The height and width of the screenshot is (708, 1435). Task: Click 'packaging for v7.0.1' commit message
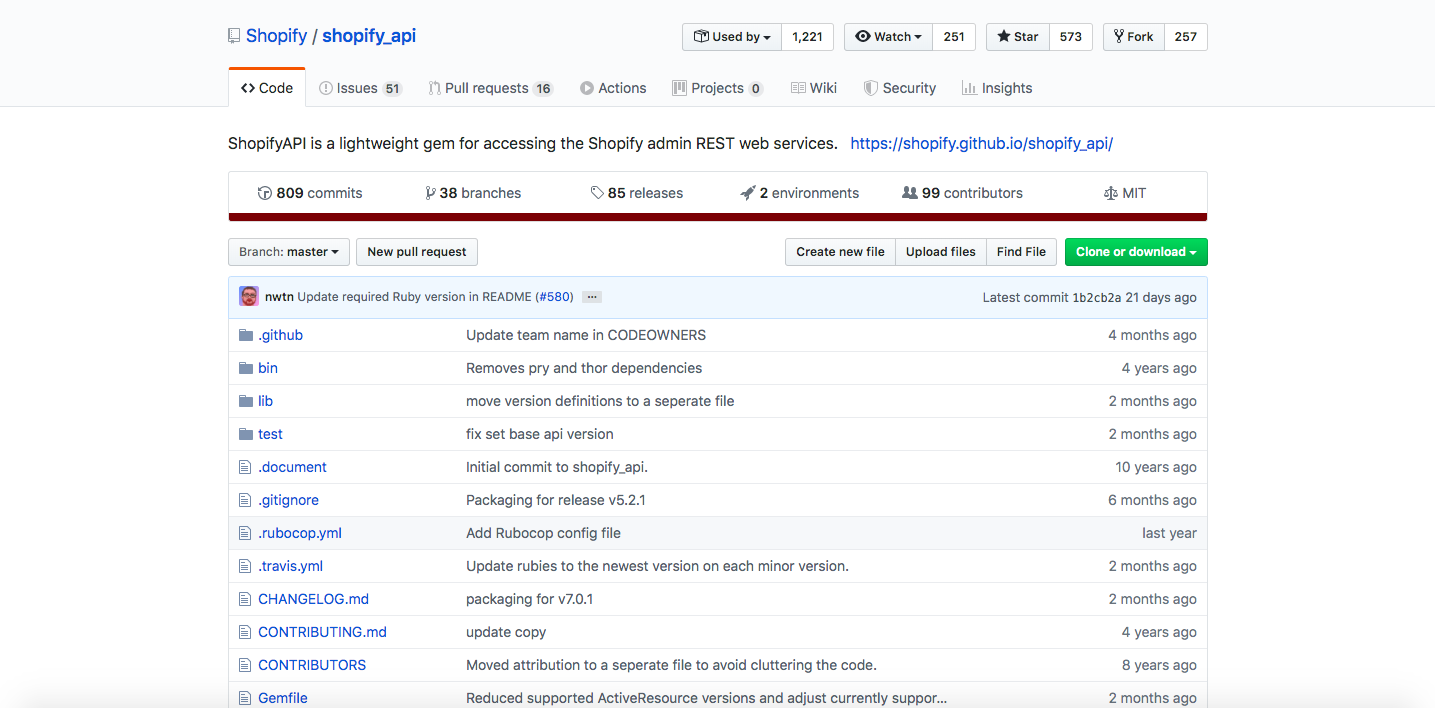tap(530, 599)
